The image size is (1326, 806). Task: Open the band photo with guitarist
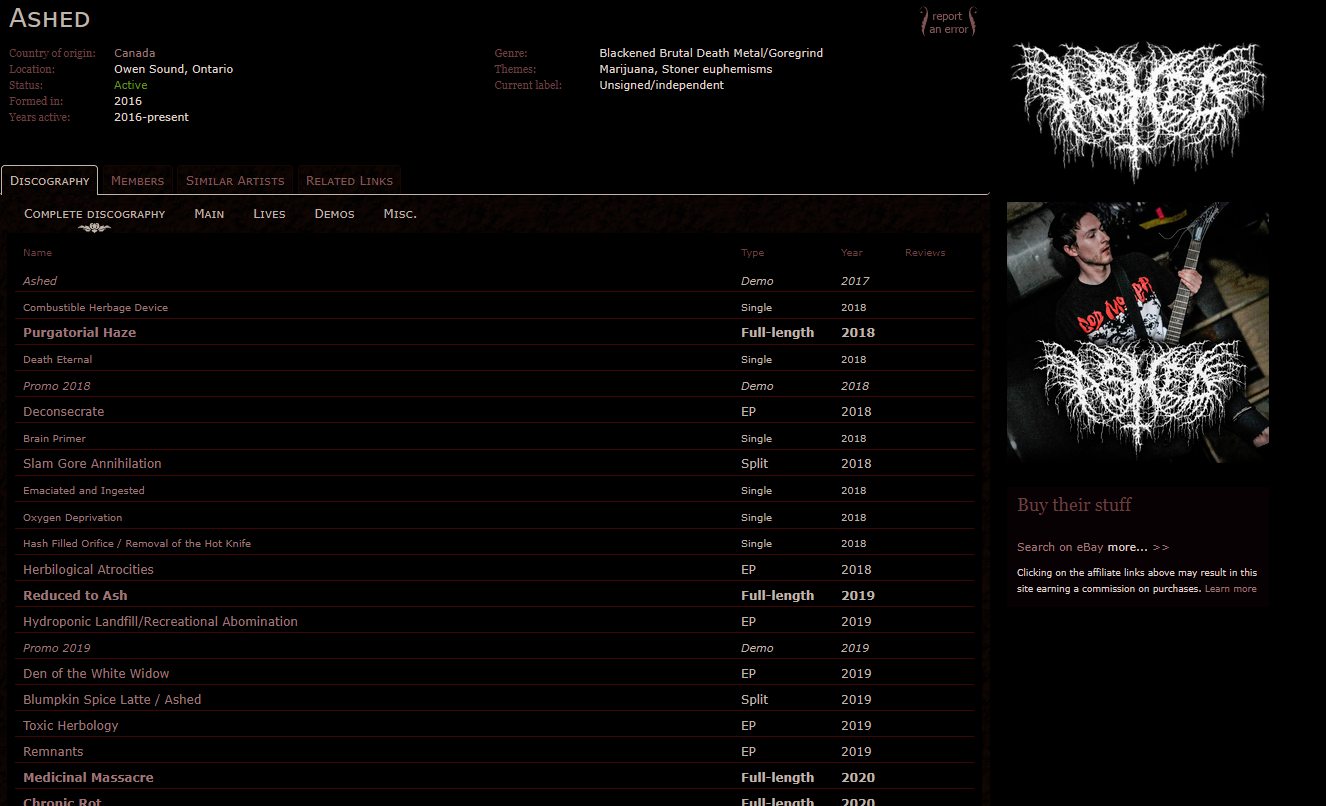click(1137, 331)
